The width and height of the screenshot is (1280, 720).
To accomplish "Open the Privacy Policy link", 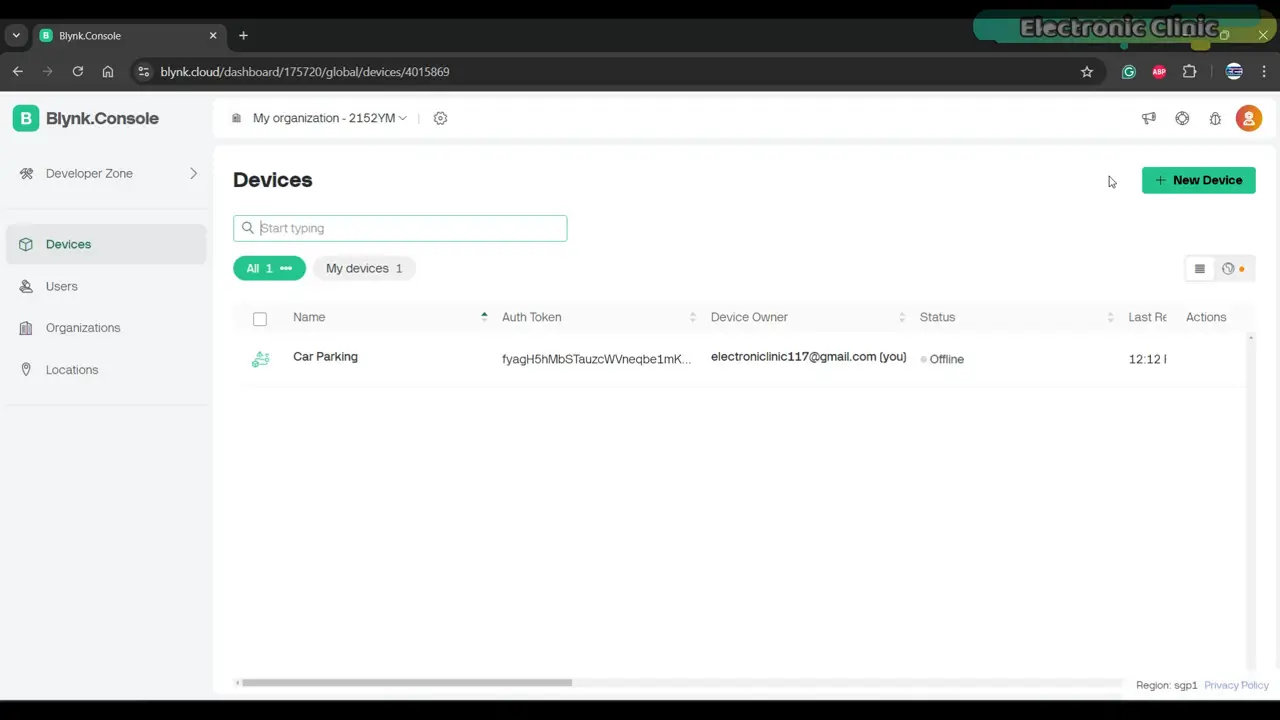I will (1236, 685).
